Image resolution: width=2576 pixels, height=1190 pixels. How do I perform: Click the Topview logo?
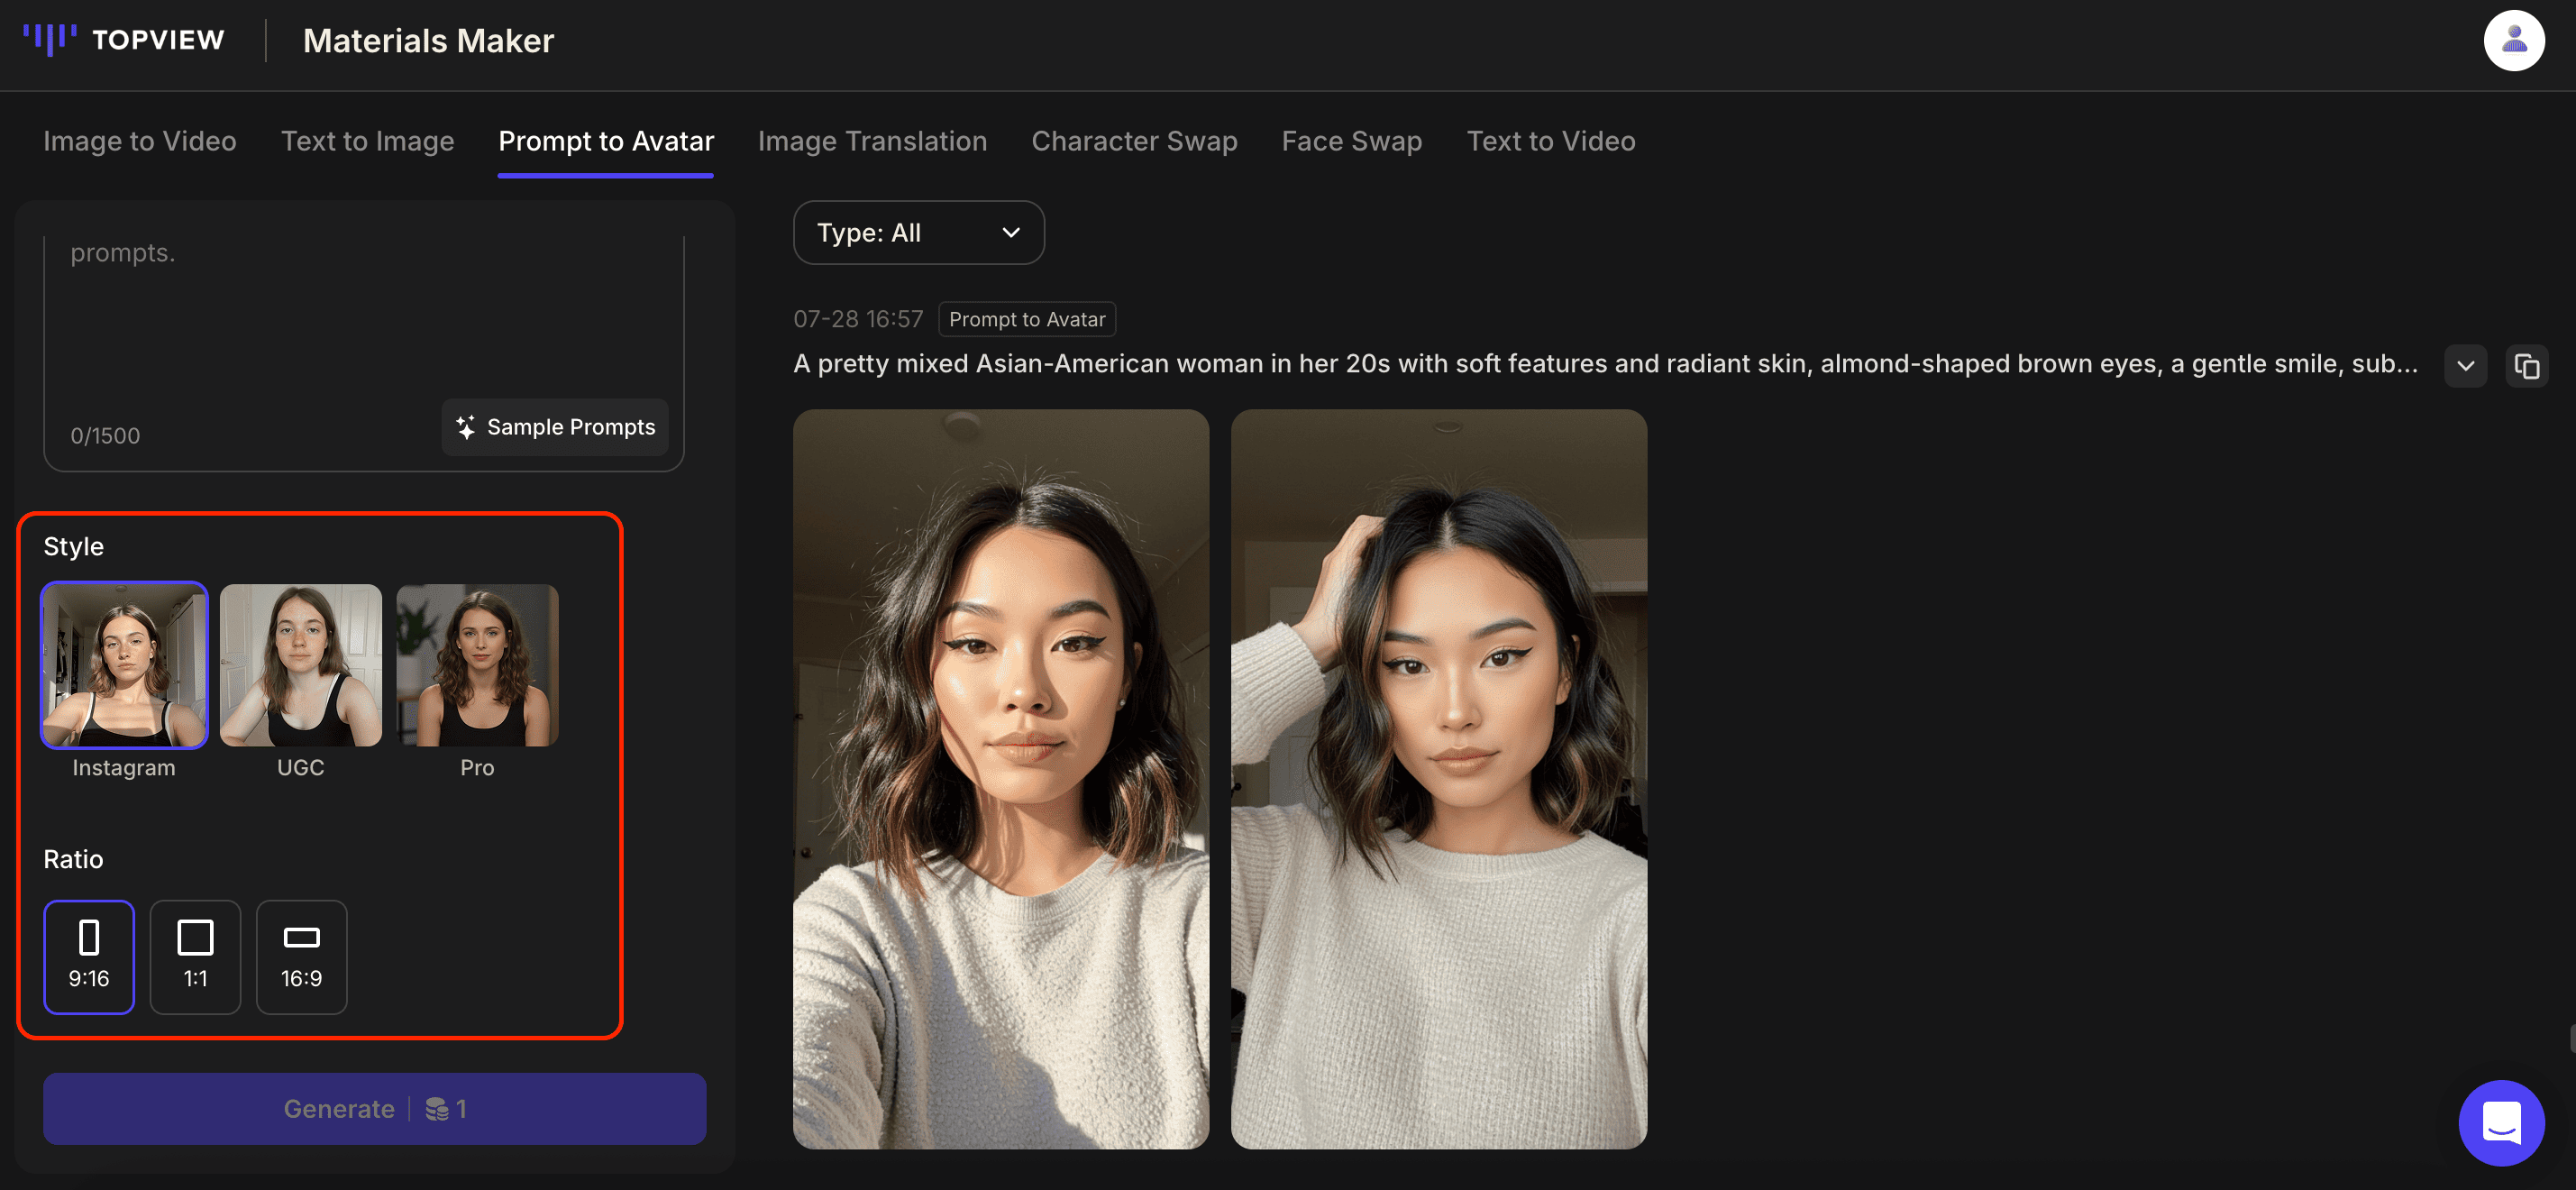click(123, 40)
